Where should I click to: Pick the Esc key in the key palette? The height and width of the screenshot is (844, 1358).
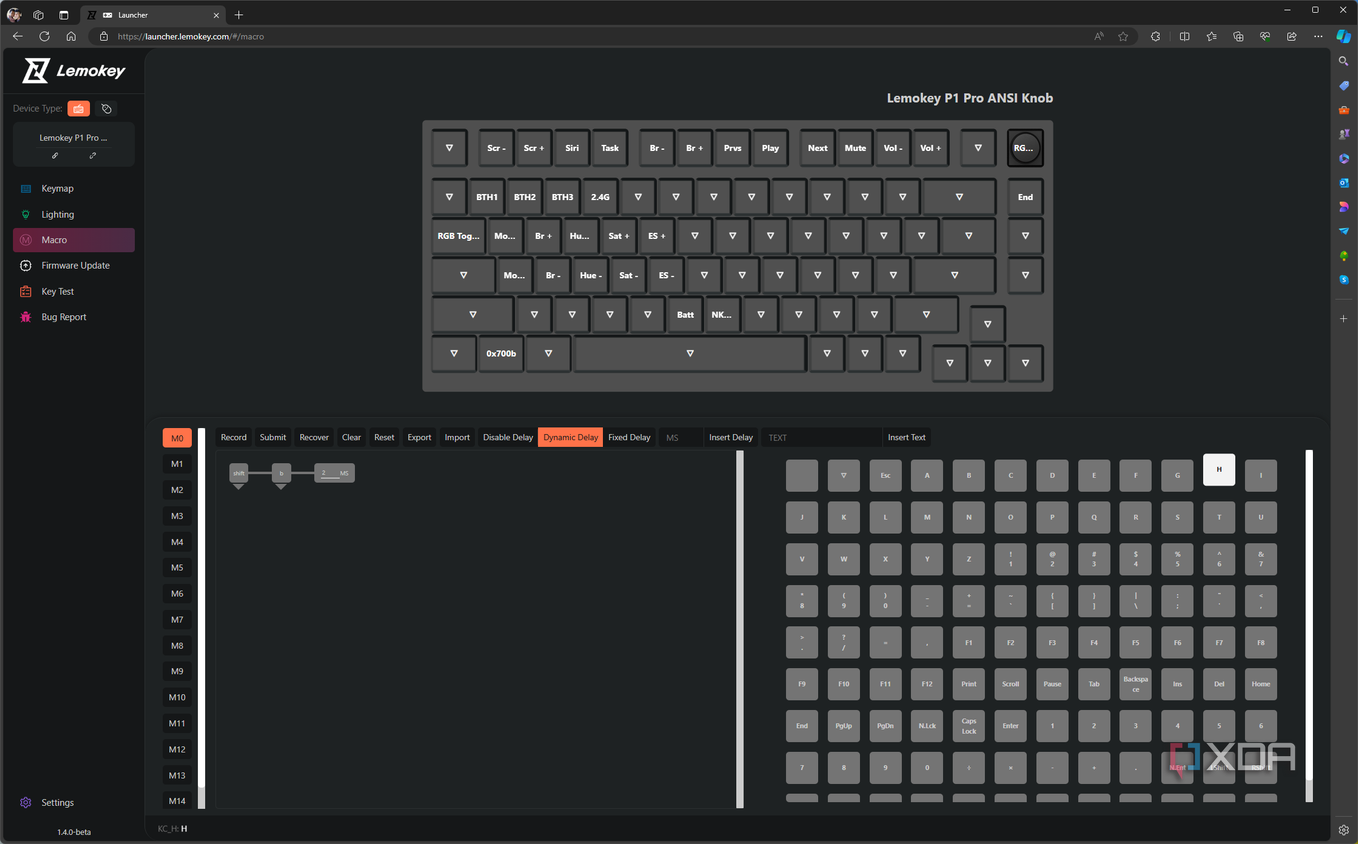(885, 476)
